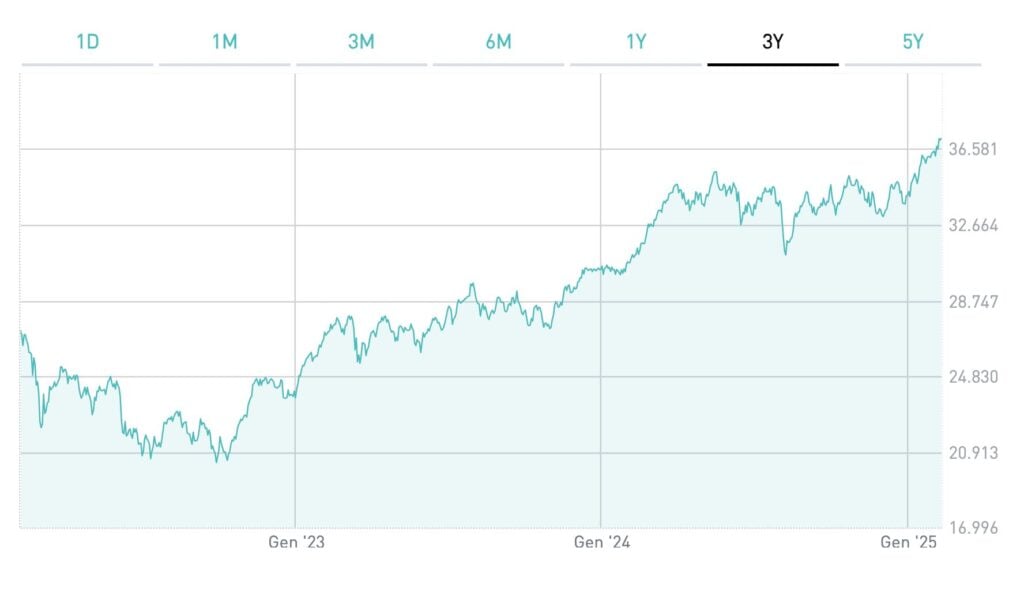Select the 36.581 price level label
Screen dimensions: 1024x604
coord(974,148)
